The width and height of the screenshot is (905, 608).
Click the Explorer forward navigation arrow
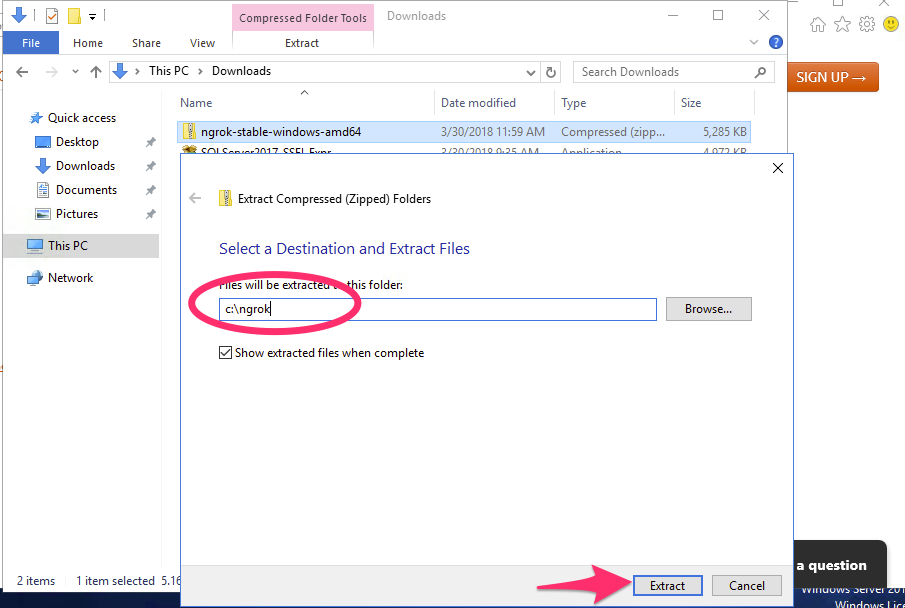click(51, 72)
